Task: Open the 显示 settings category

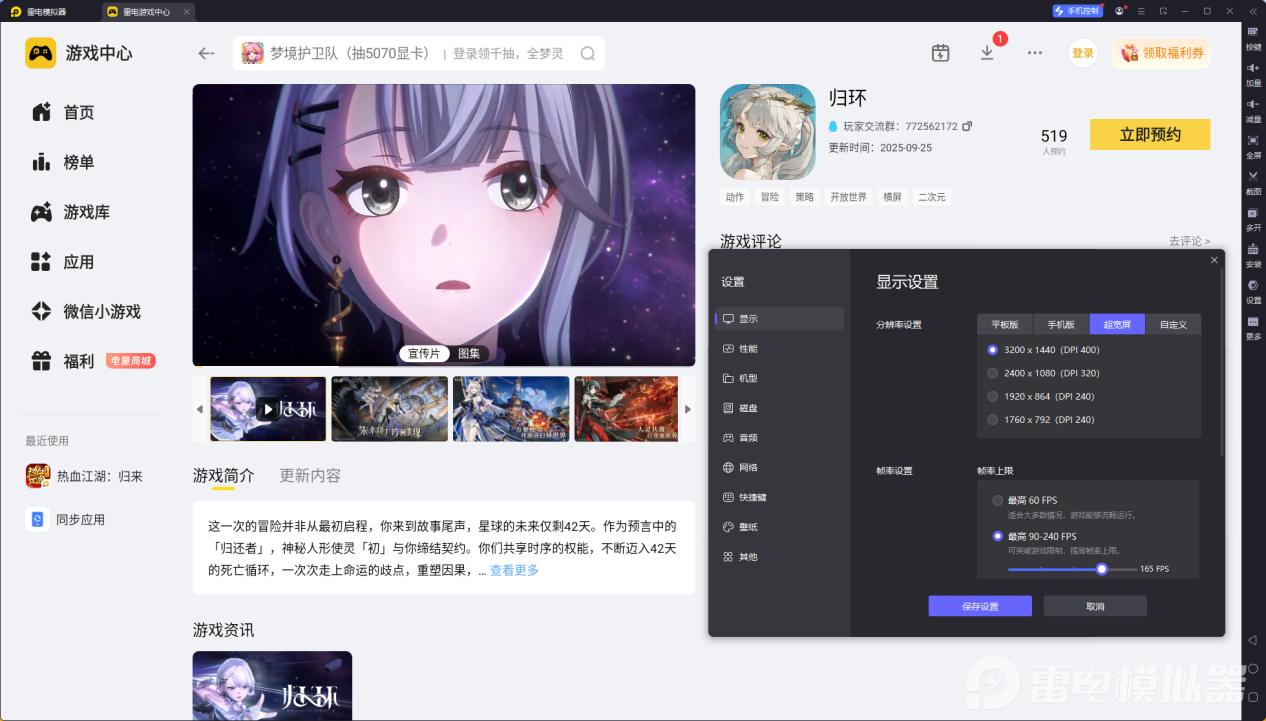Action: pyautogui.click(x=780, y=319)
